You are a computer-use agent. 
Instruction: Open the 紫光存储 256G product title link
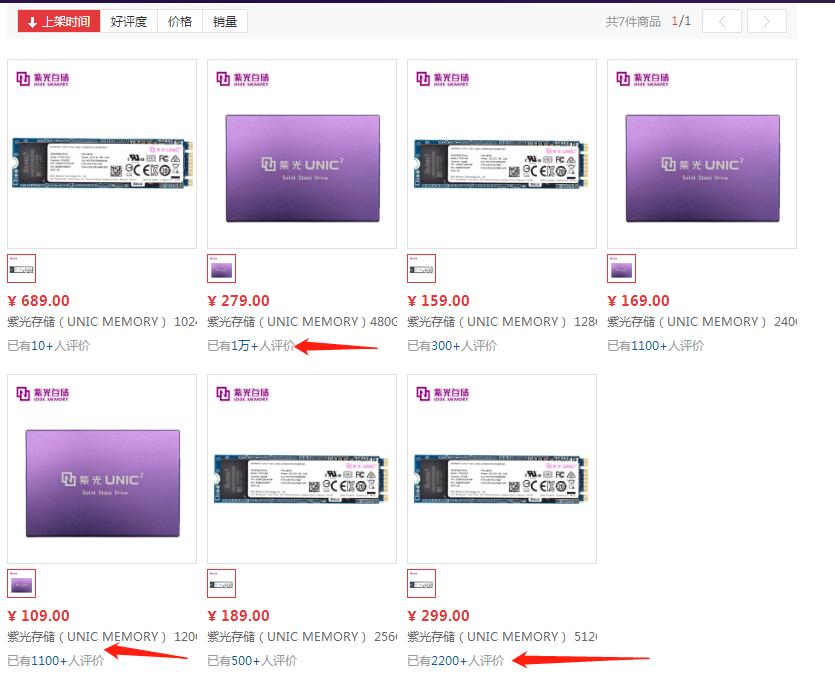click(x=302, y=636)
